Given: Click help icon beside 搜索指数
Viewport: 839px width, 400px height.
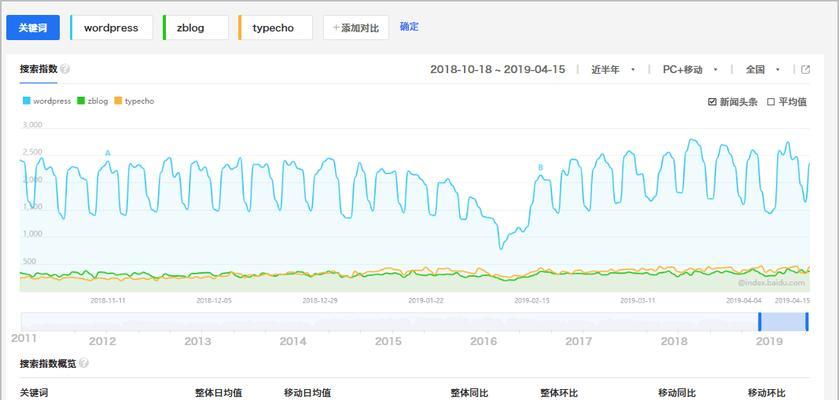Looking at the screenshot, I should click(x=65, y=69).
